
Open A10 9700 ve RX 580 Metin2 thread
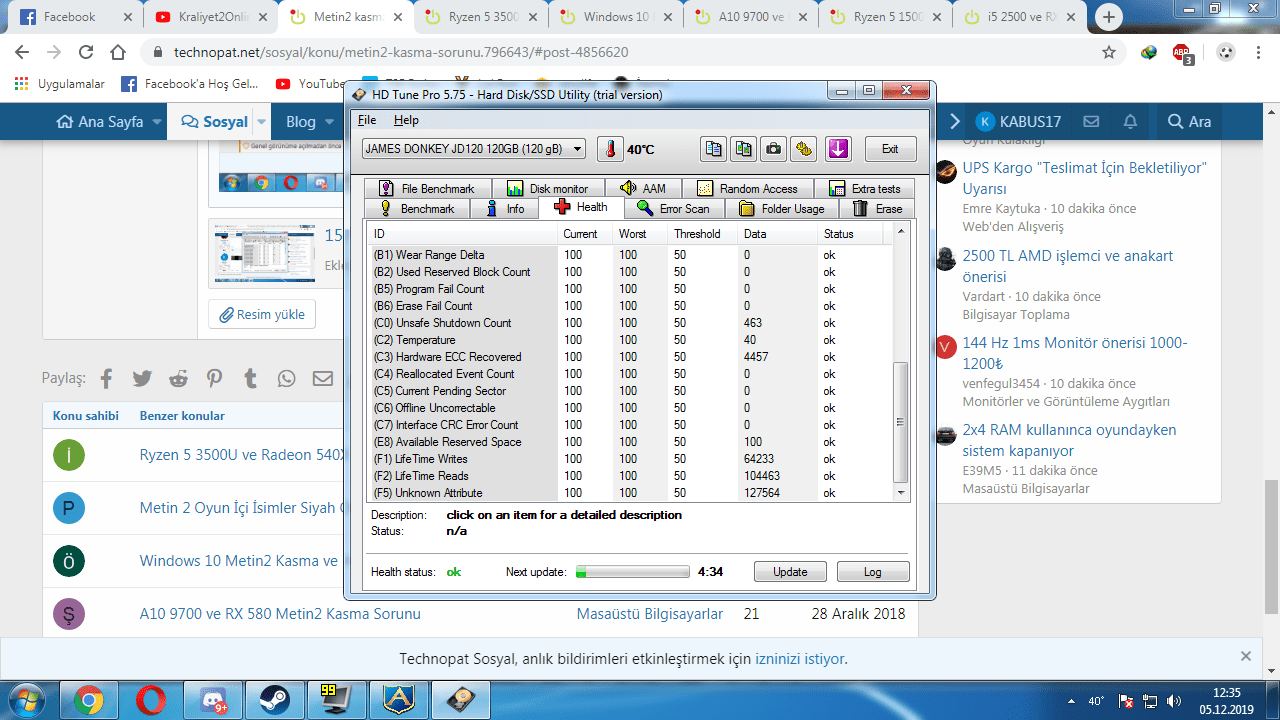point(280,614)
